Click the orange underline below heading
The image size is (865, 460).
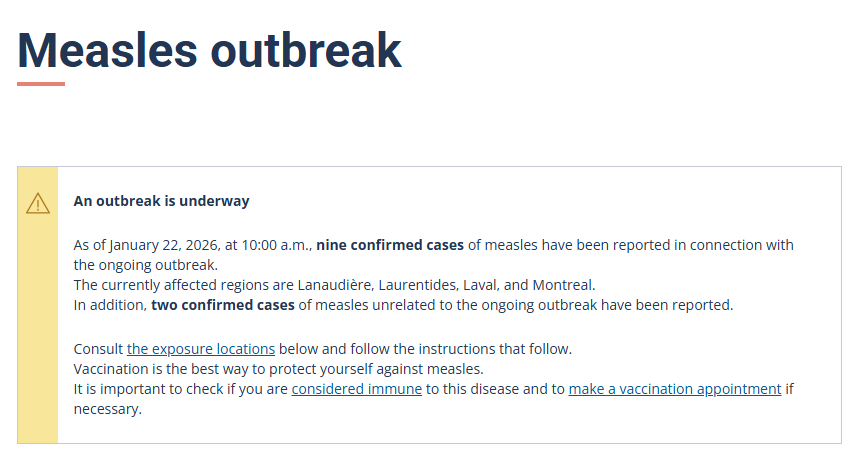click(41, 84)
